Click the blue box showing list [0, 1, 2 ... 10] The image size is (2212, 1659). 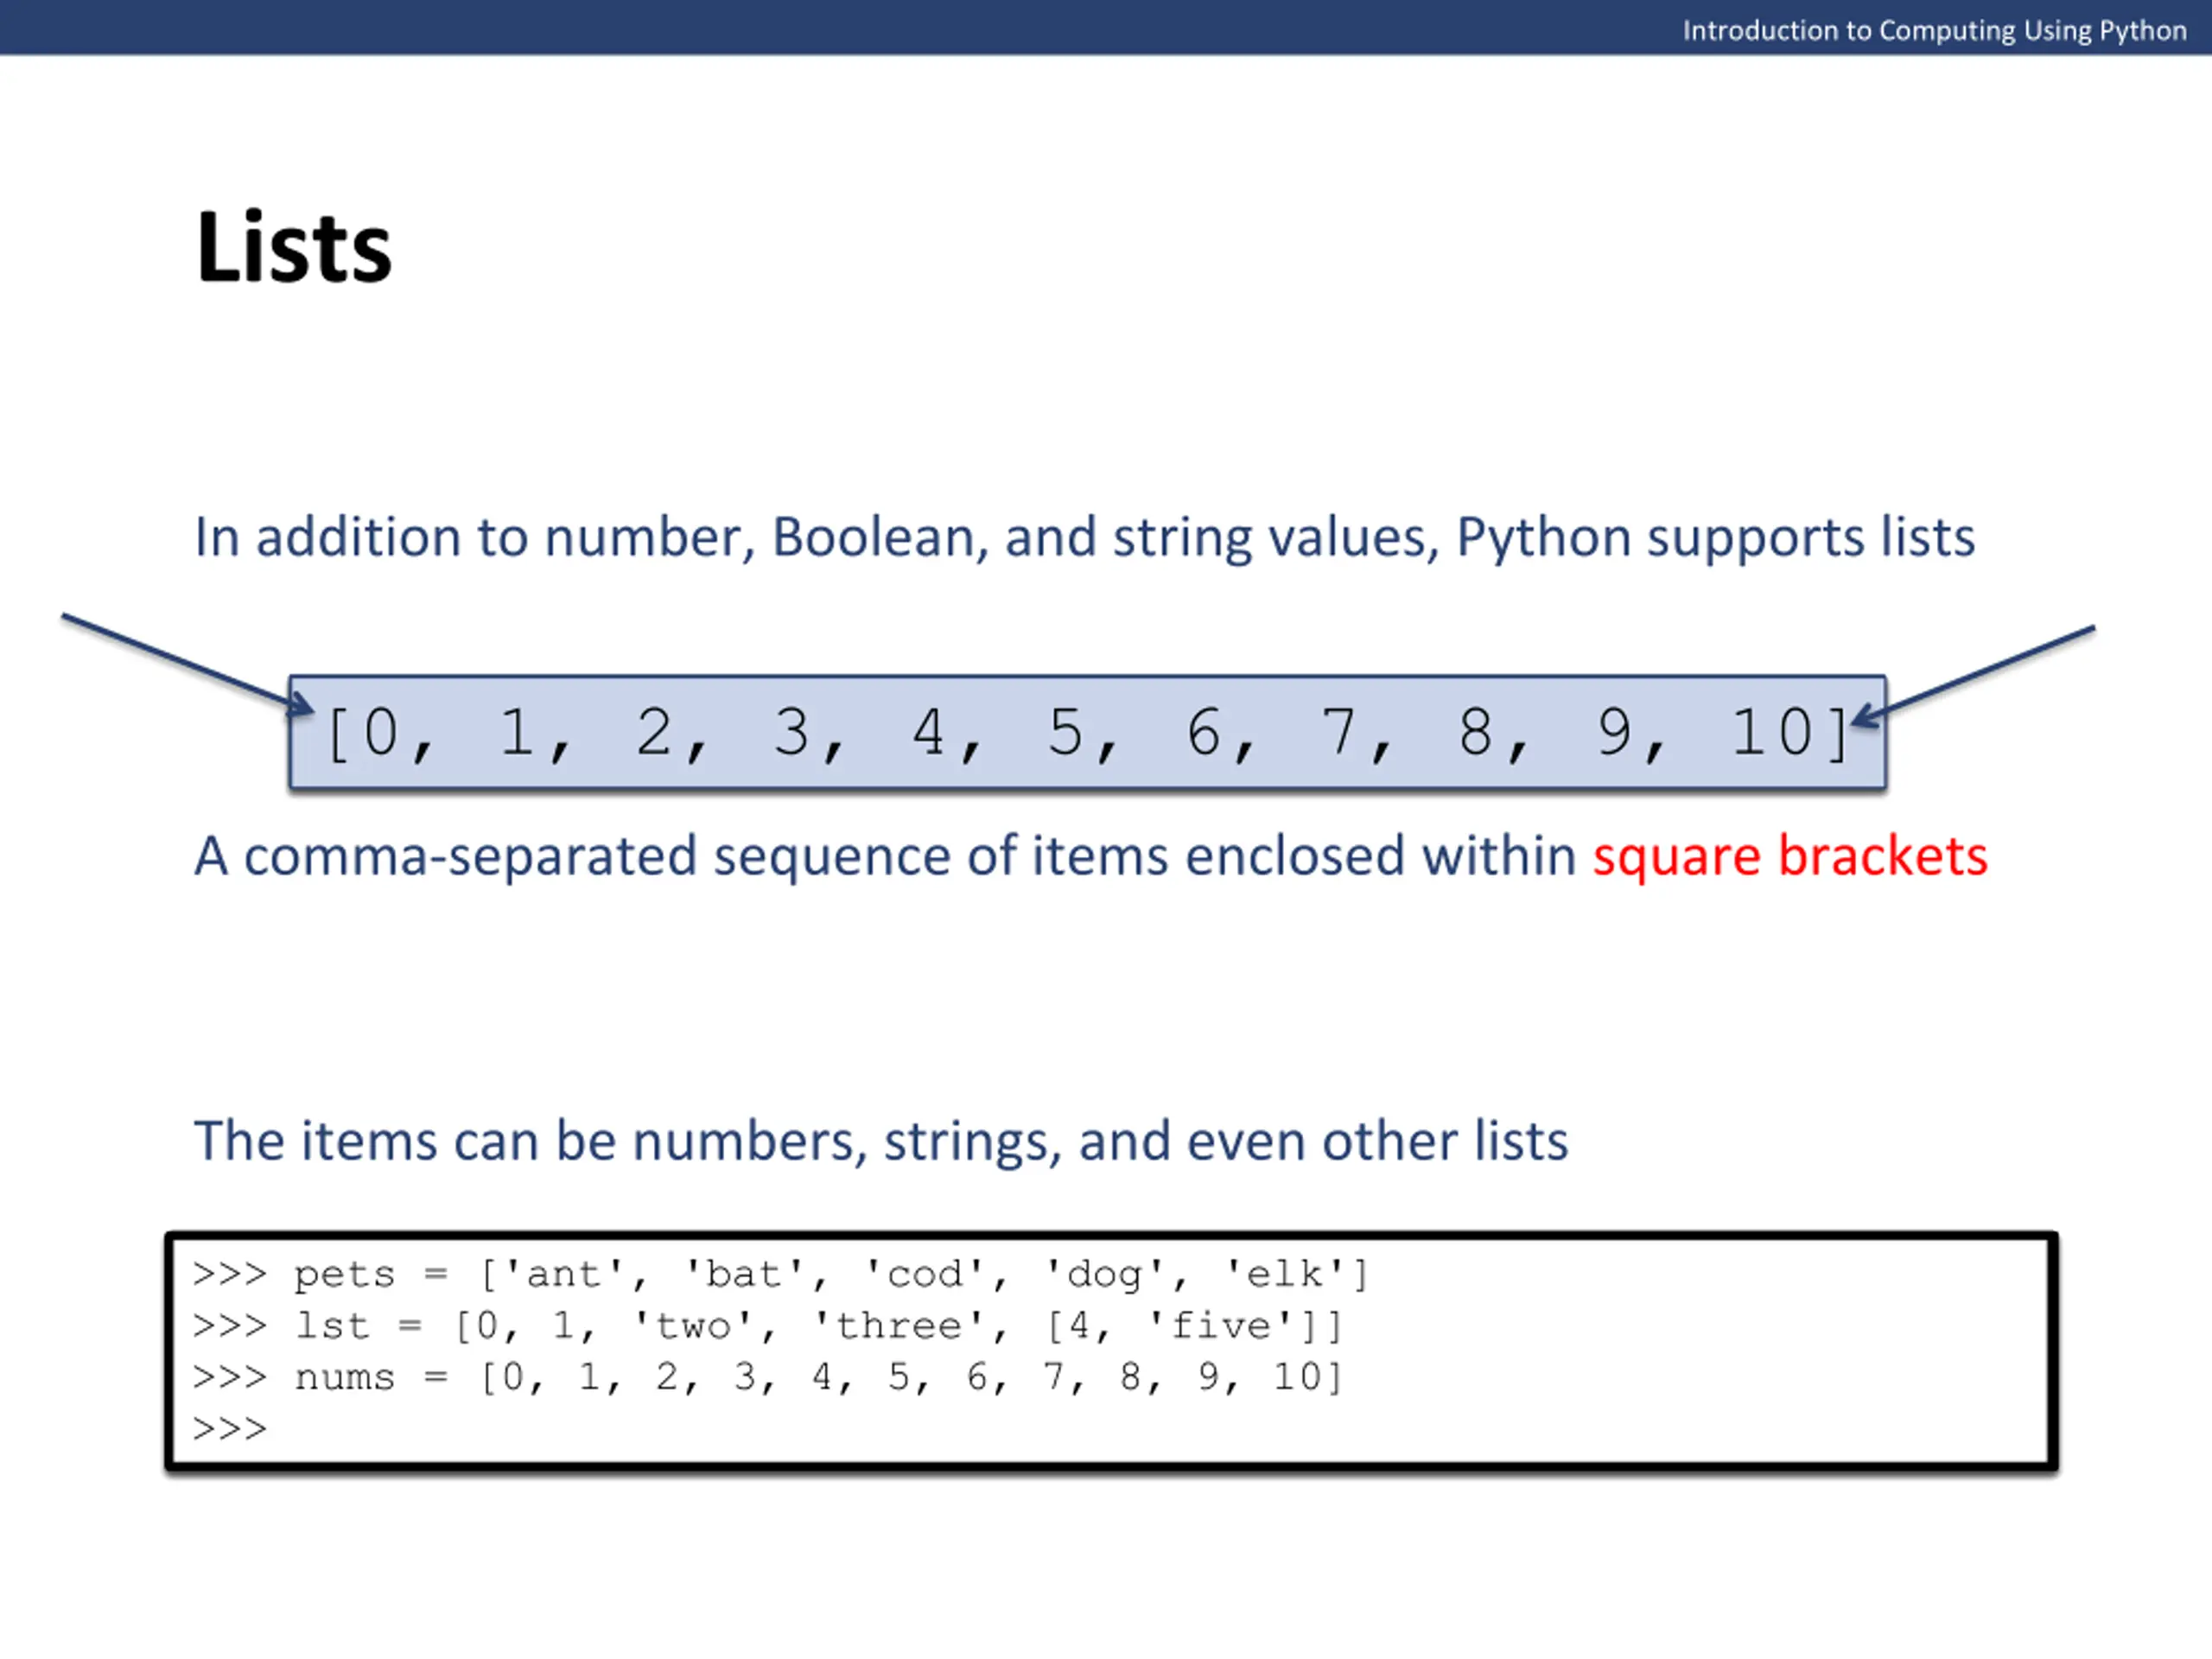point(1087,733)
